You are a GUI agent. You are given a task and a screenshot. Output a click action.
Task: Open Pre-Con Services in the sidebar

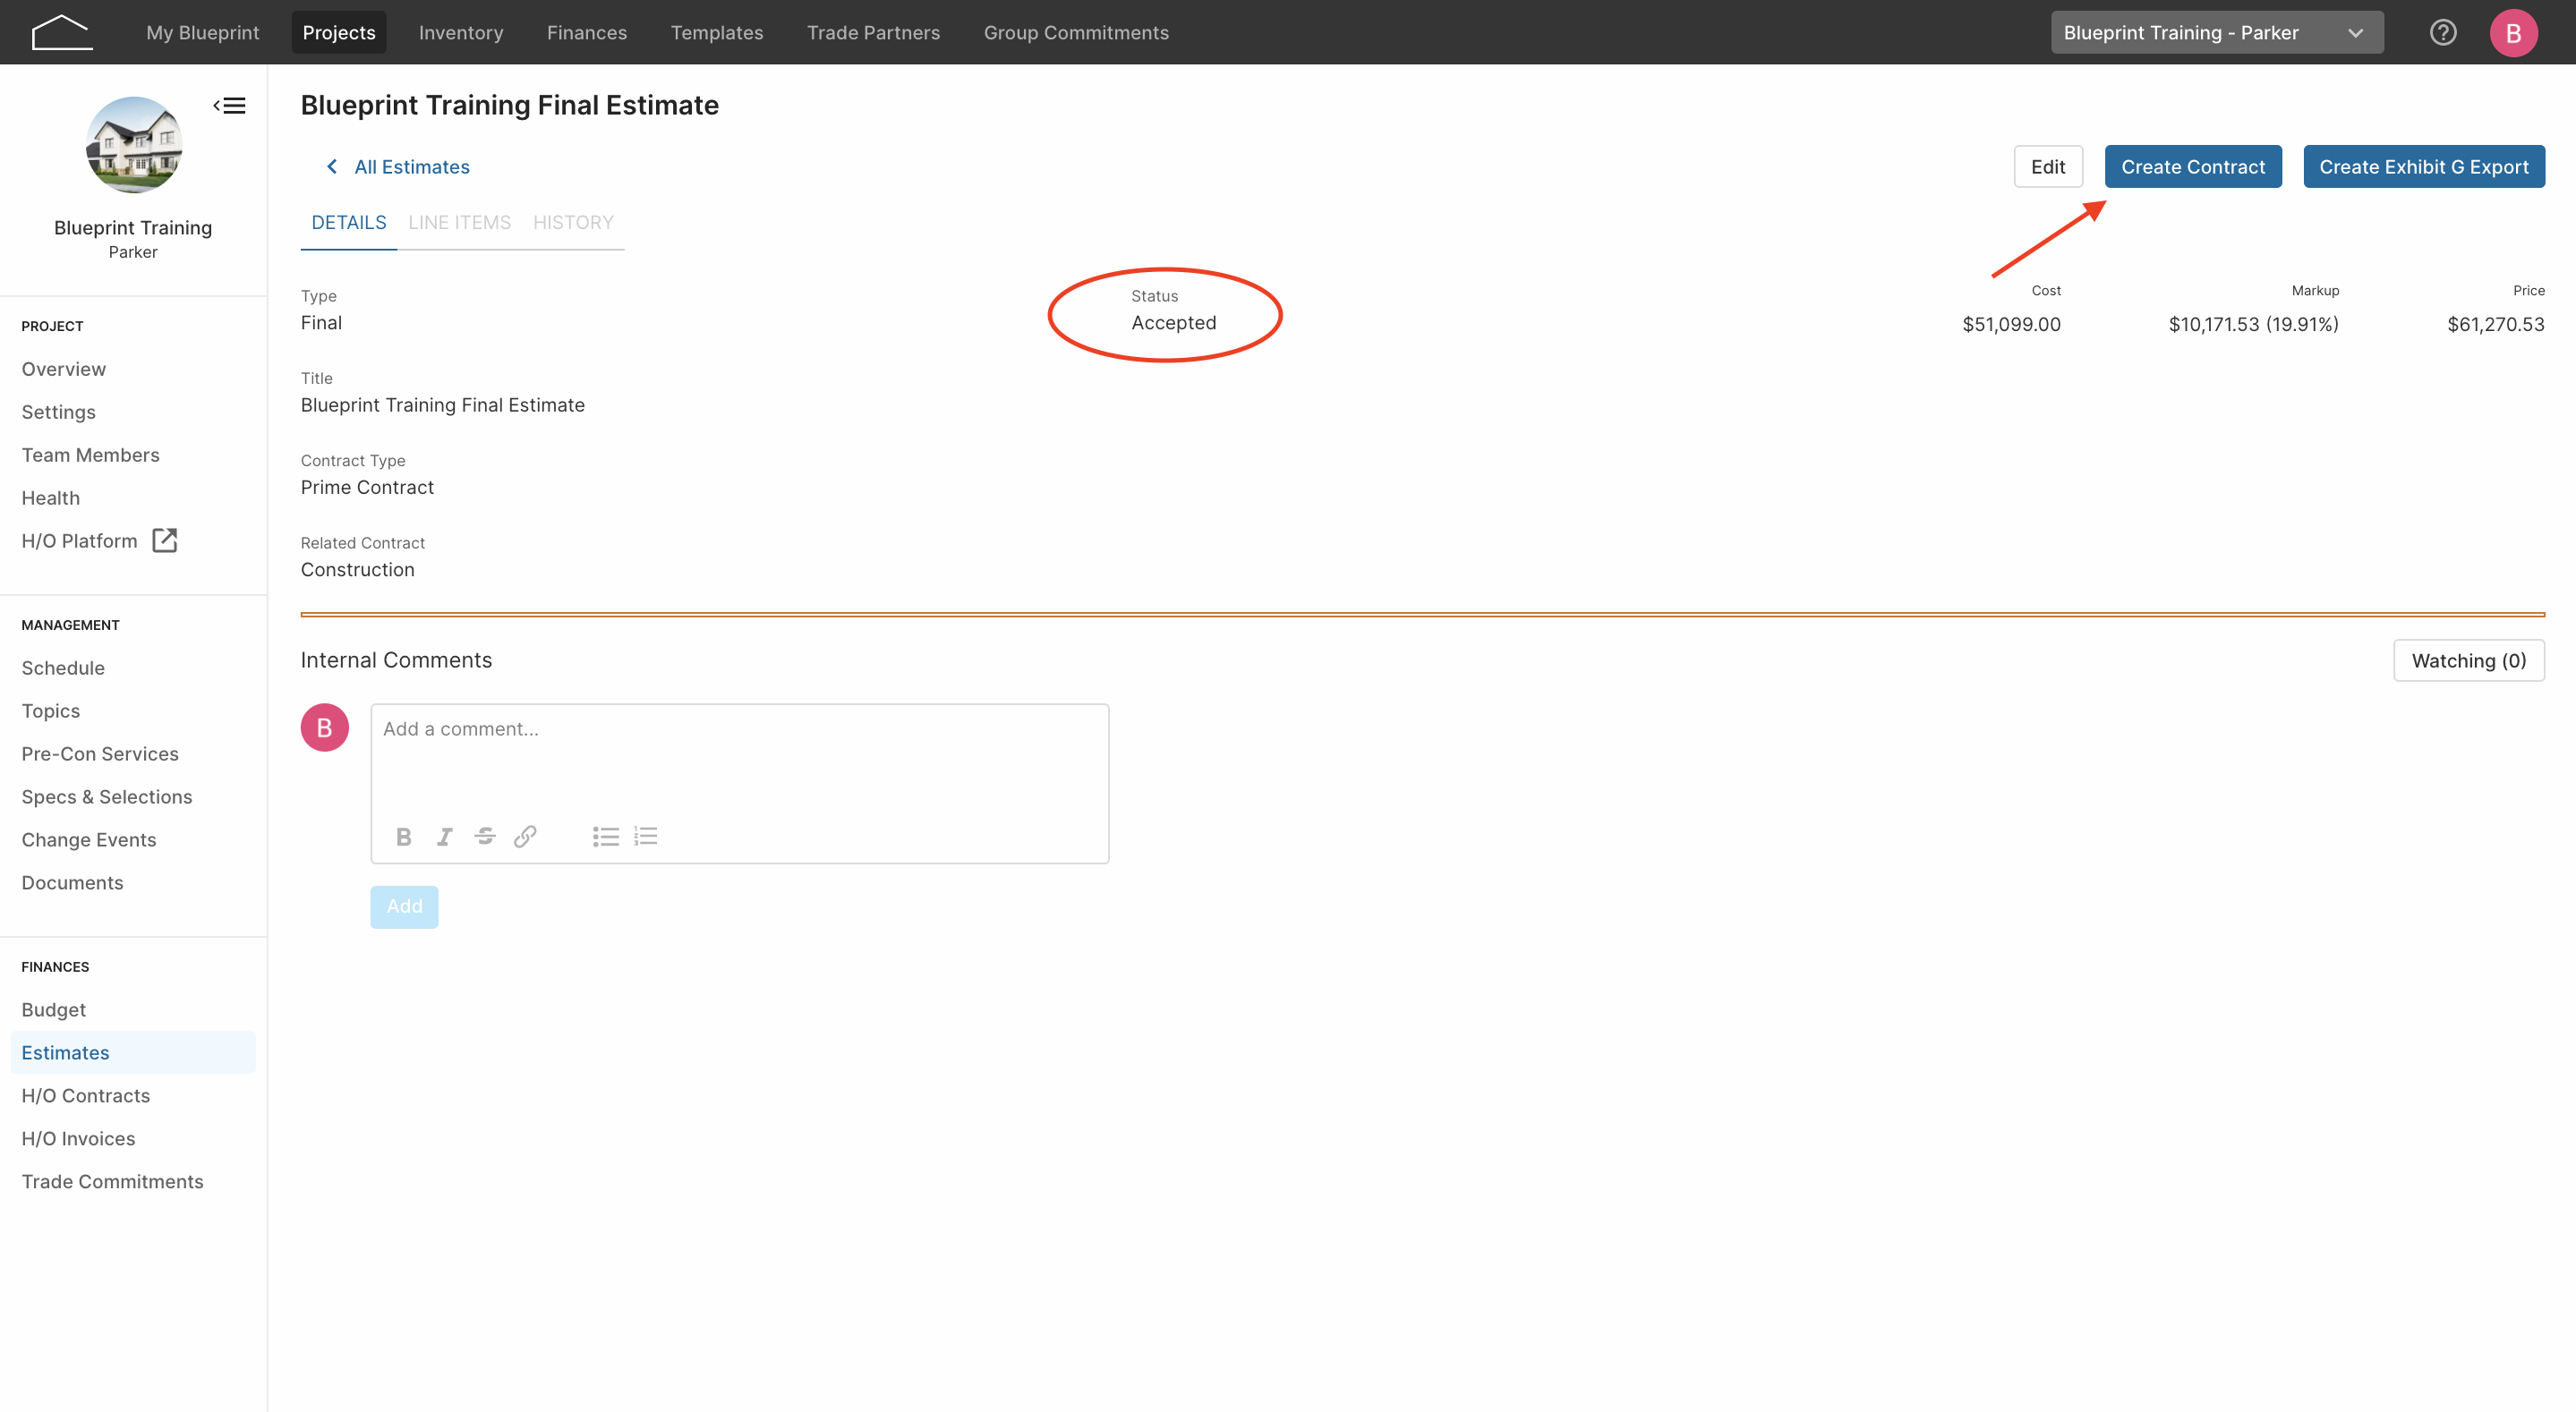tap(100, 754)
